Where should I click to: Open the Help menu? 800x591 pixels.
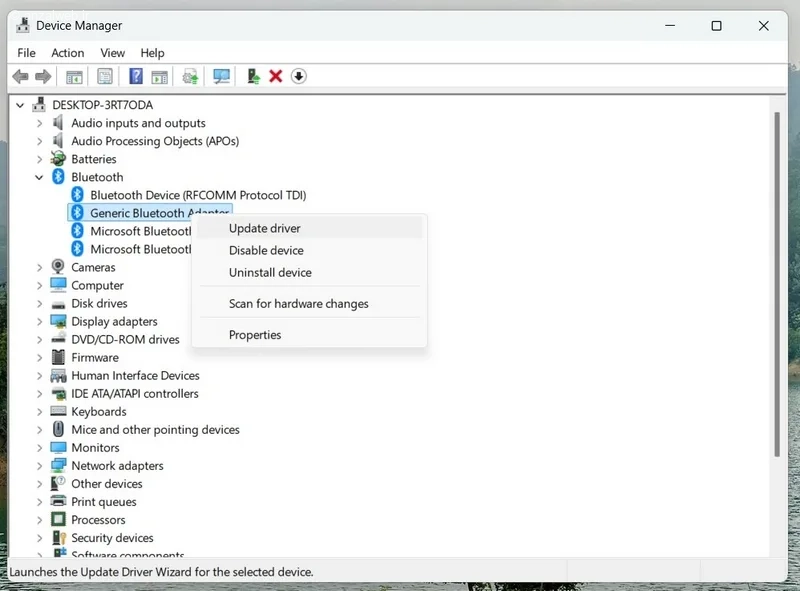click(x=152, y=53)
